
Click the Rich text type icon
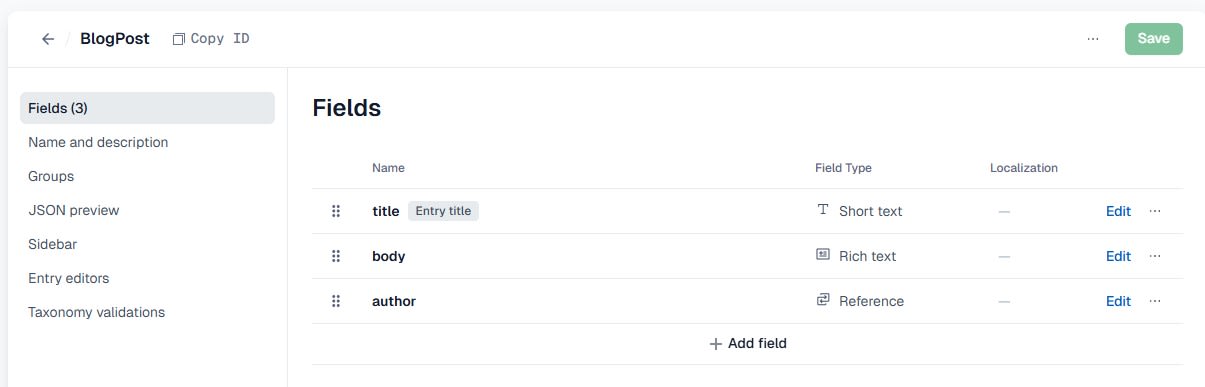point(823,255)
